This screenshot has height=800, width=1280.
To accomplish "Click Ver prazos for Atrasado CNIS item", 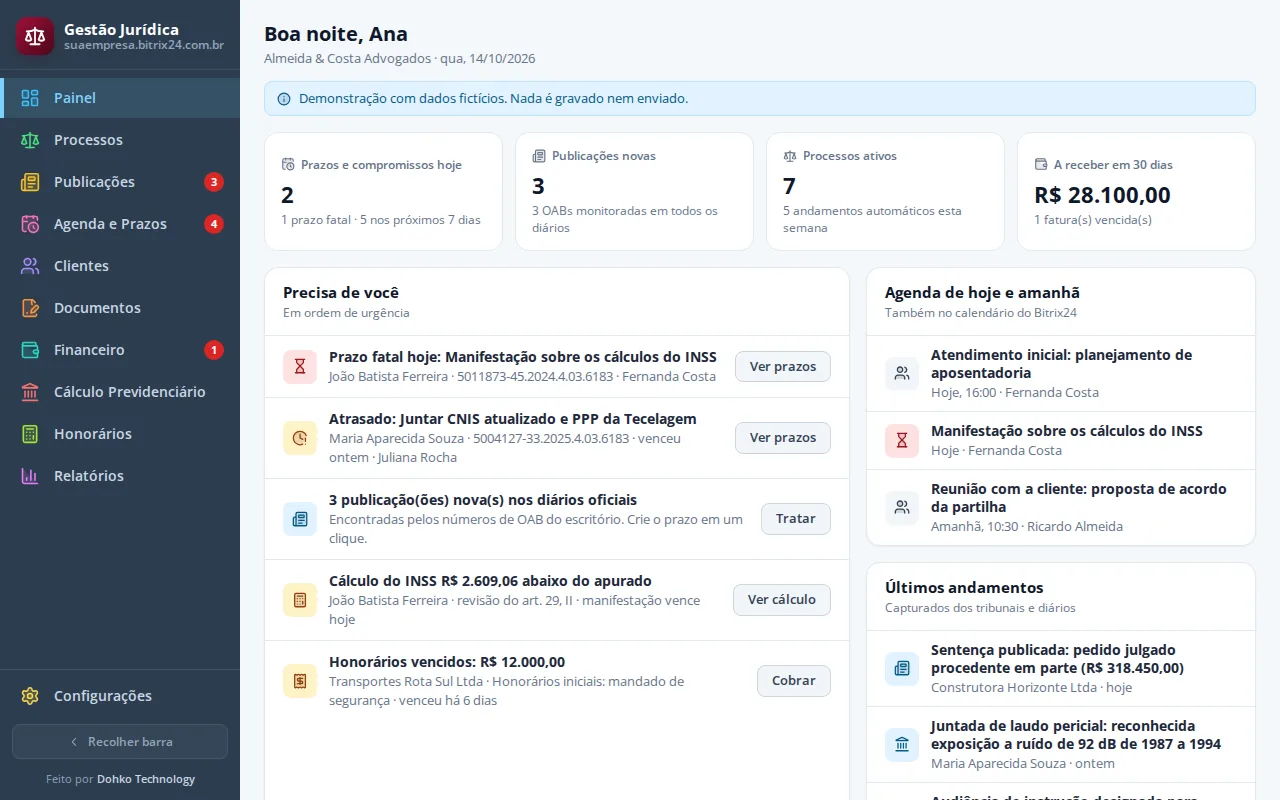I will point(783,438).
